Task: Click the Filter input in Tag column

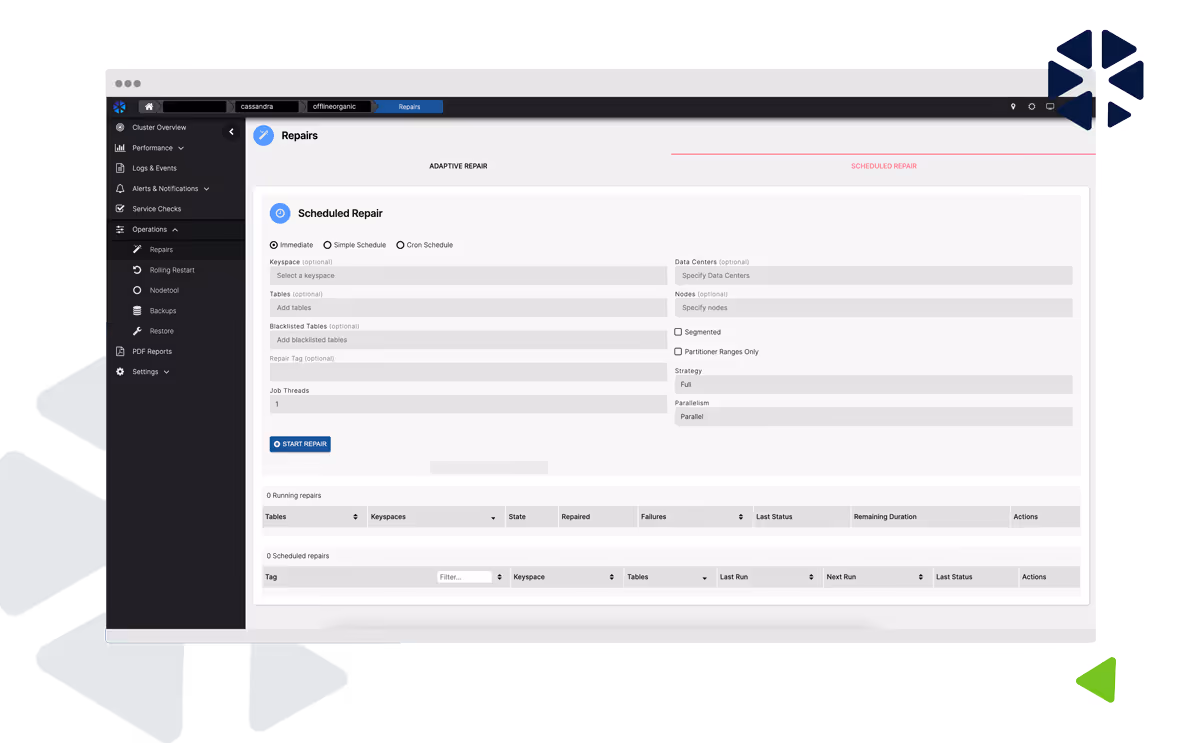Action: pyautogui.click(x=464, y=577)
